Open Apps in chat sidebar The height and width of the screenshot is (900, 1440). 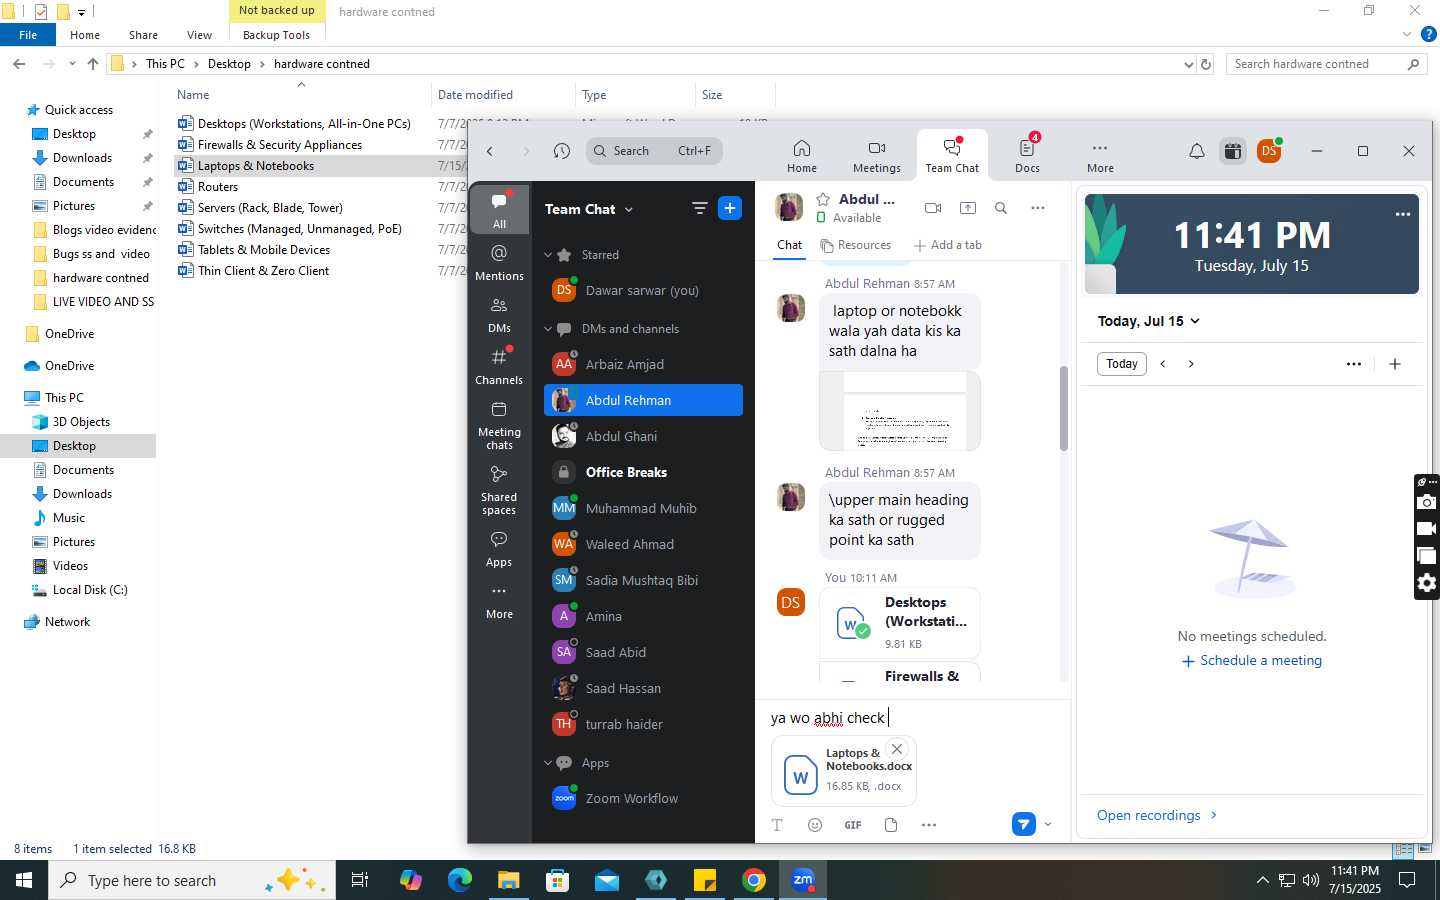click(499, 549)
